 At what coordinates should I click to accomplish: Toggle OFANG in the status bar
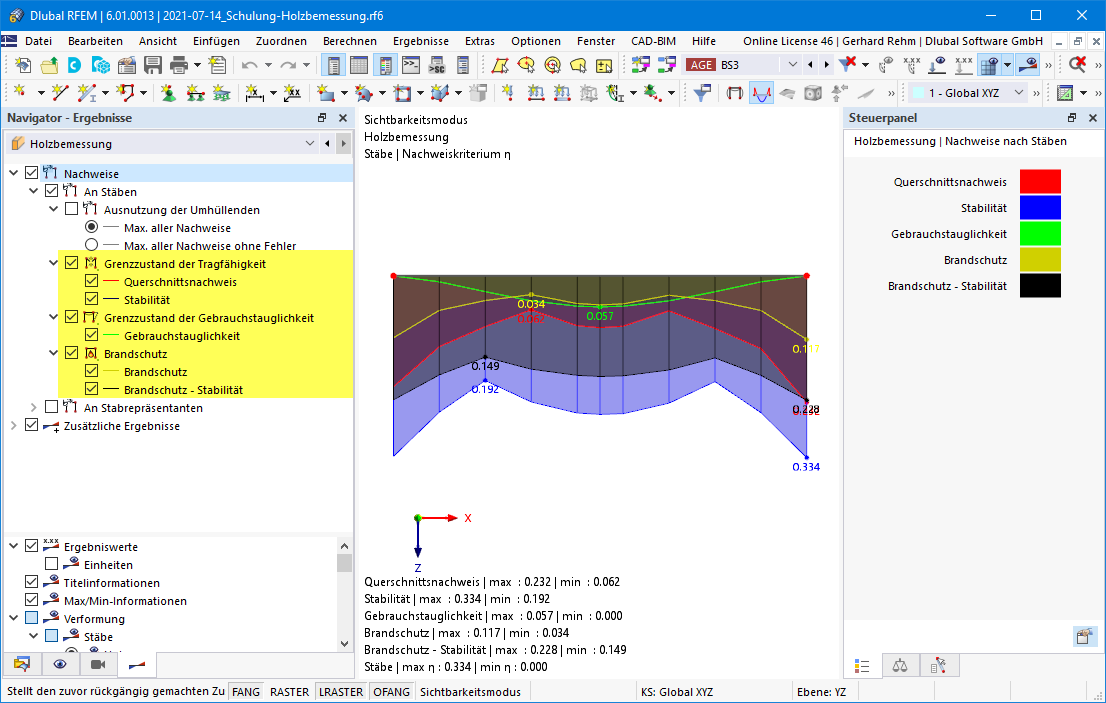(x=391, y=692)
